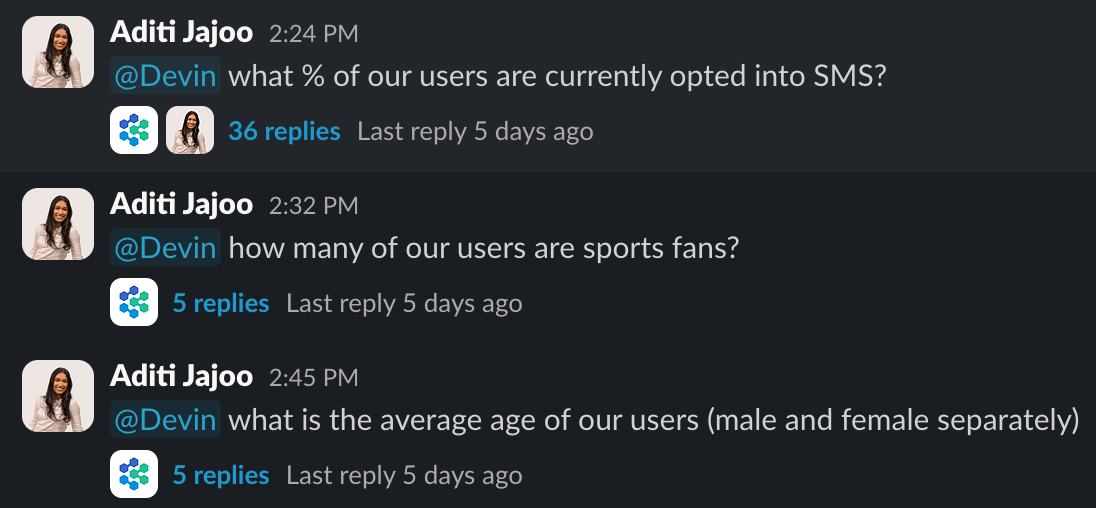Image resolution: width=1096 pixels, height=508 pixels.
Task: Open Aditi Jajoo's avatar on 2:45 PM message
Action: coord(58,395)
